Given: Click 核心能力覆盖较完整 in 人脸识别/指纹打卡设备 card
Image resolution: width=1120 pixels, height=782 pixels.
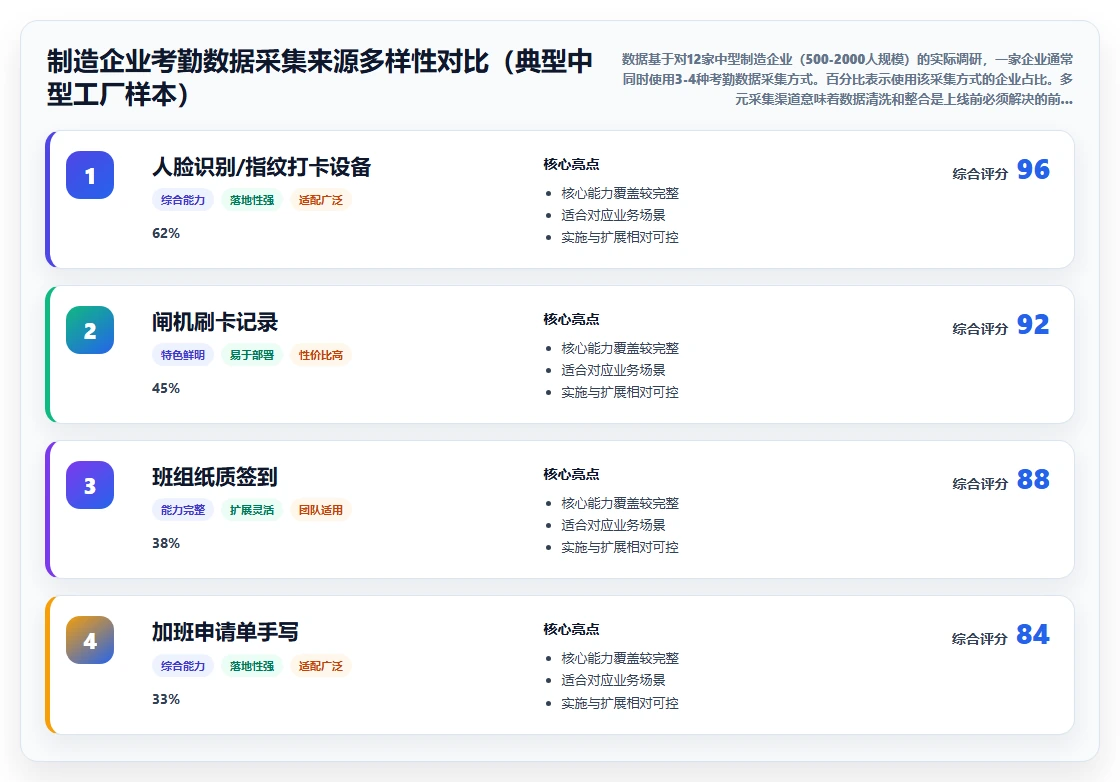Looking at the screenshot, I should (x=620, y=194).
